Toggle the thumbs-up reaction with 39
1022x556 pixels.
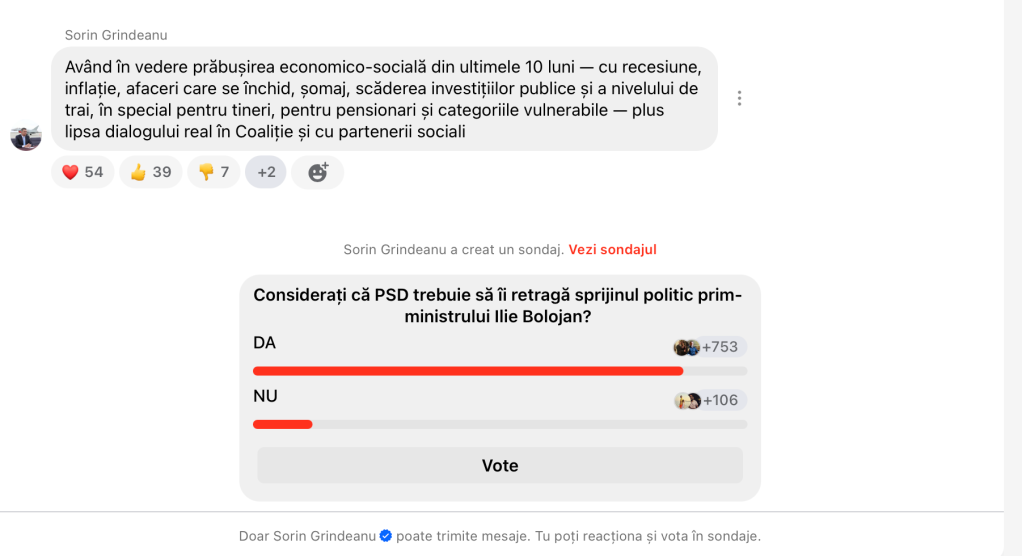tap(151, 172)
